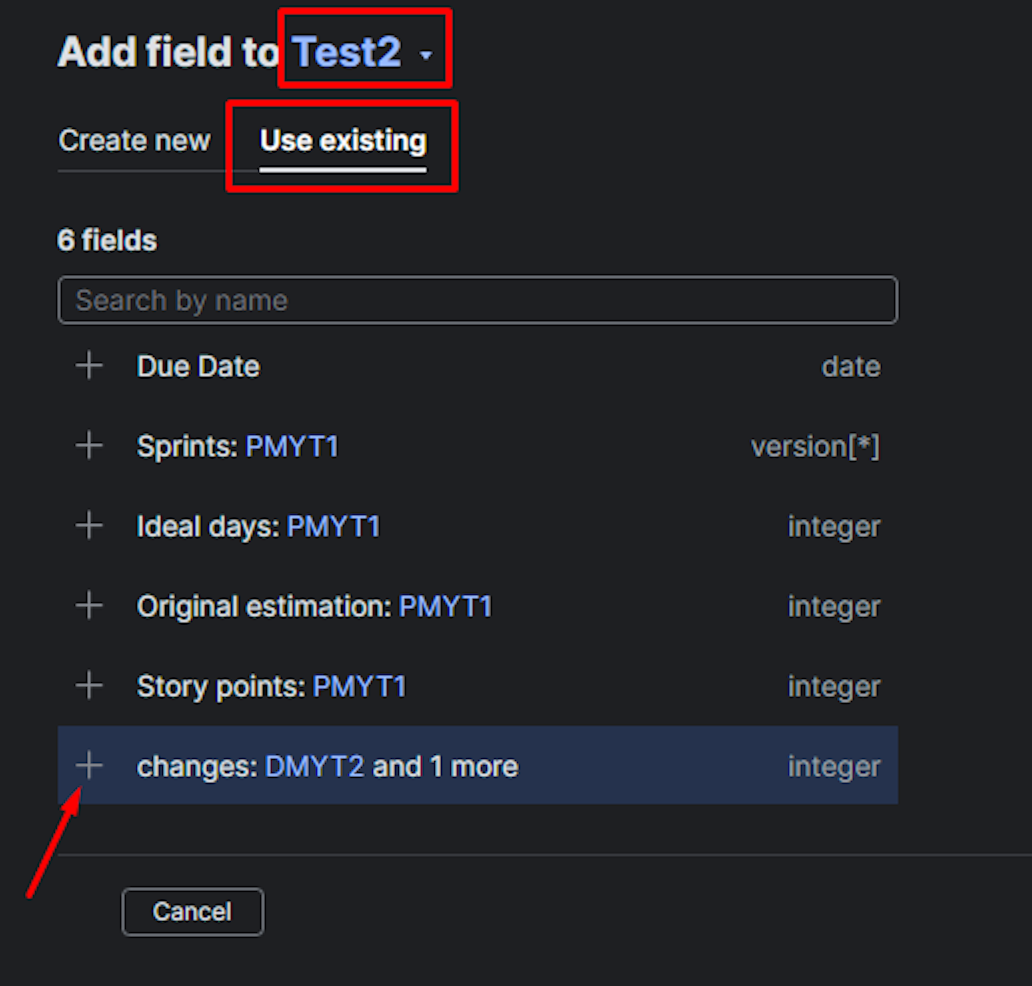1032x986 pixels.
Task: Click the version[*] type label for Sprints
Action: pyautogui.click(x=815, y=446)
